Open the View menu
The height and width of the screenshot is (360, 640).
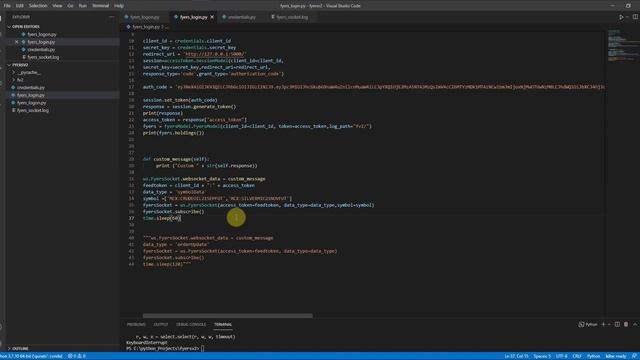tap(58, 6)
